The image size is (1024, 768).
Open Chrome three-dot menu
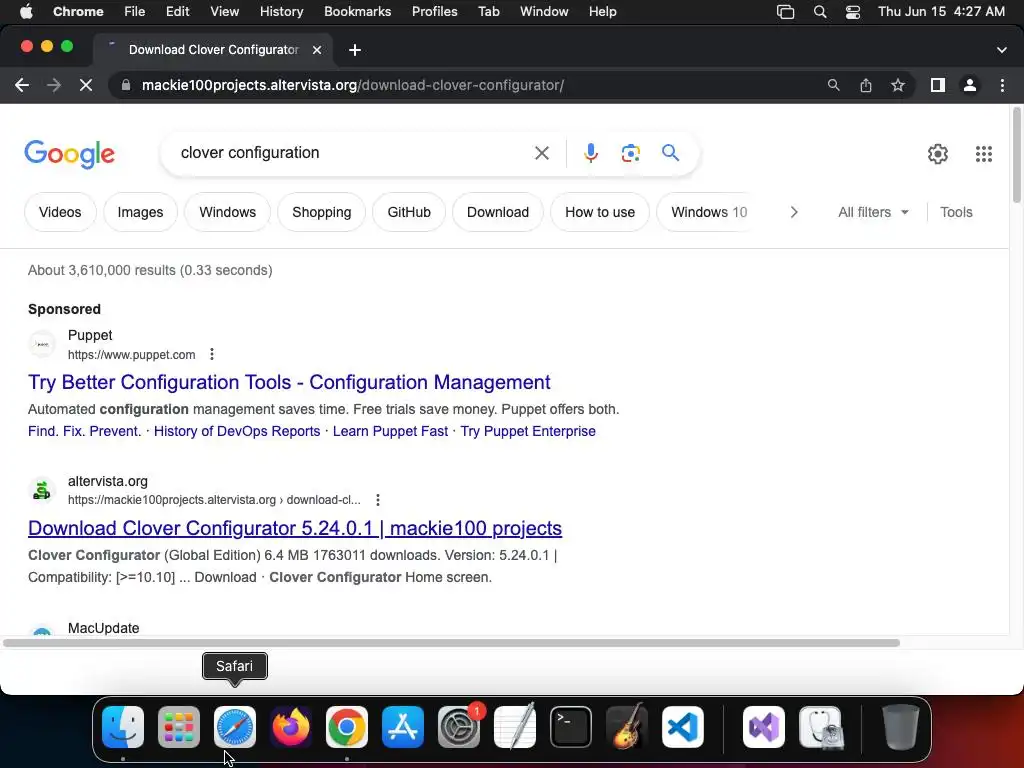pyautogui.click(x=1002, y=85)
